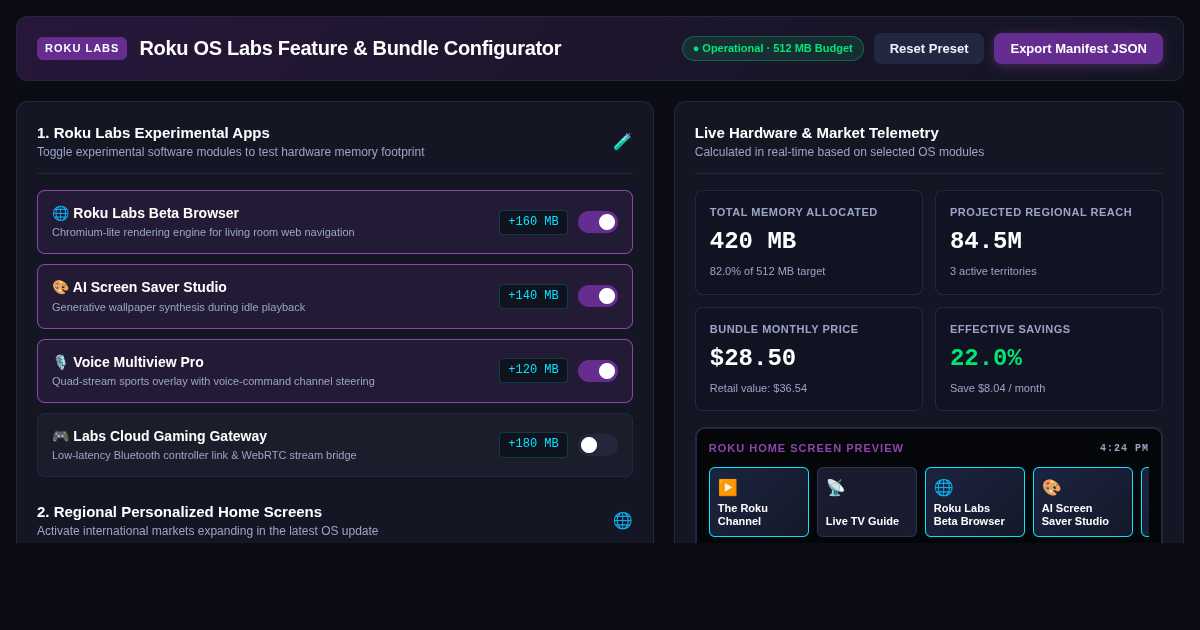Click the 420 MB total memory value

click(x=753, y=241)
